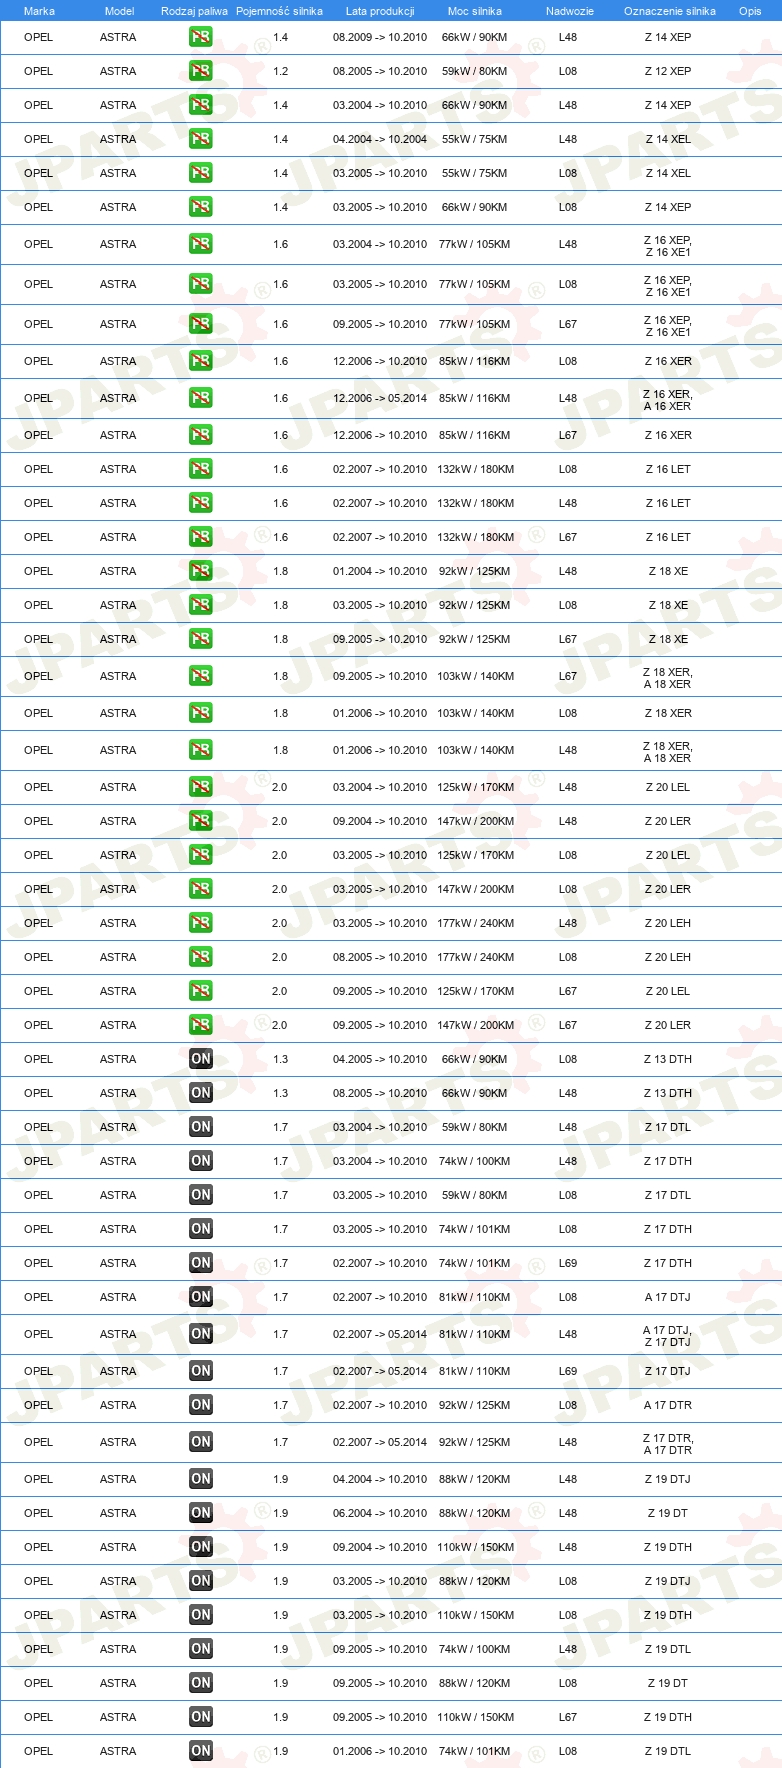Screen dimensions: 782x1768
Task: Click petrol icon of the Z 16 XER, A 16 XER row
Action: pos(201,398)
